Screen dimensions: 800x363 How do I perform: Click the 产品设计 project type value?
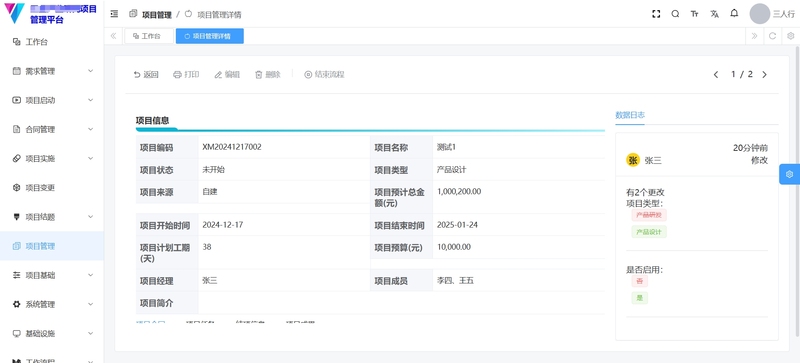click(452, 170)
